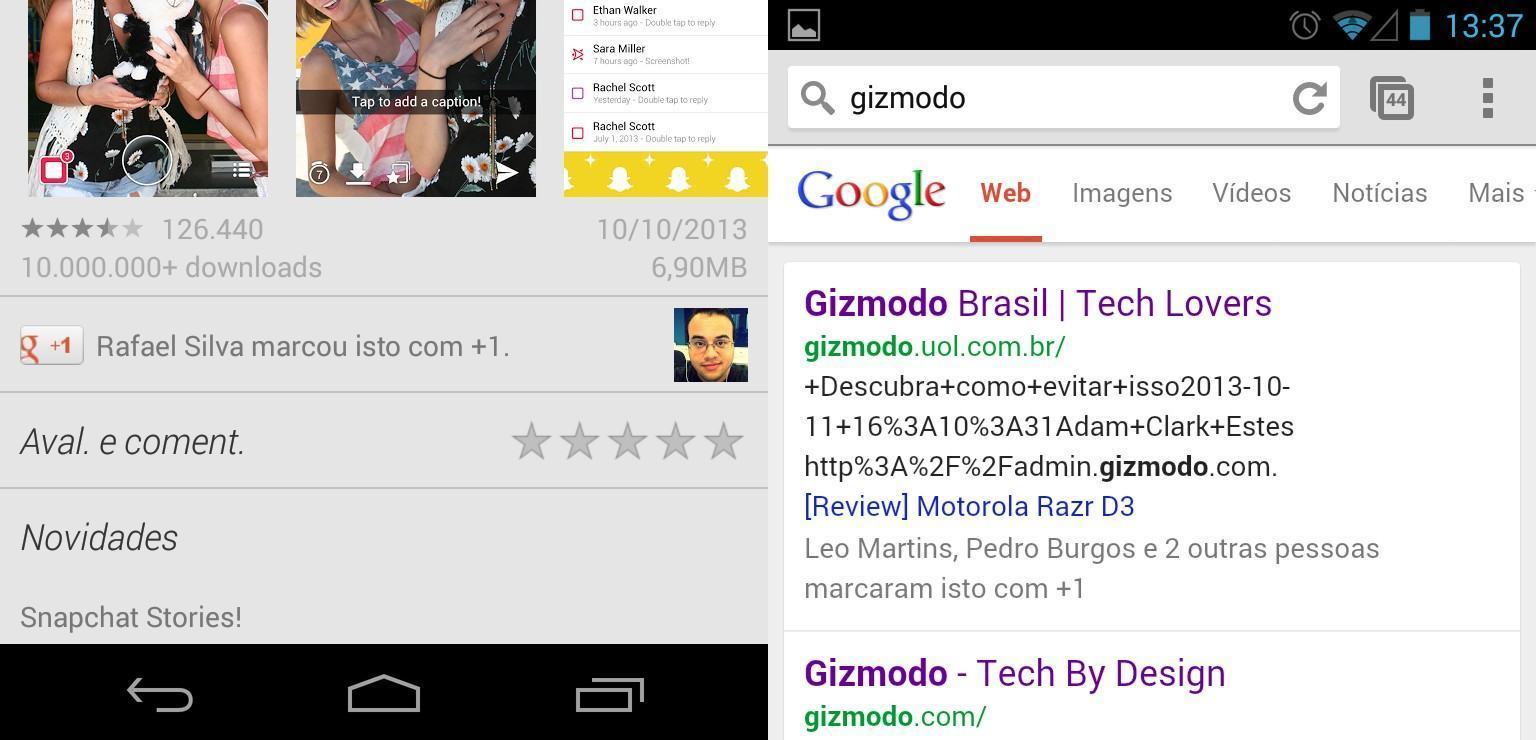
Task: Open the tab switcher showing 44 tabs
Action: 1392,98
